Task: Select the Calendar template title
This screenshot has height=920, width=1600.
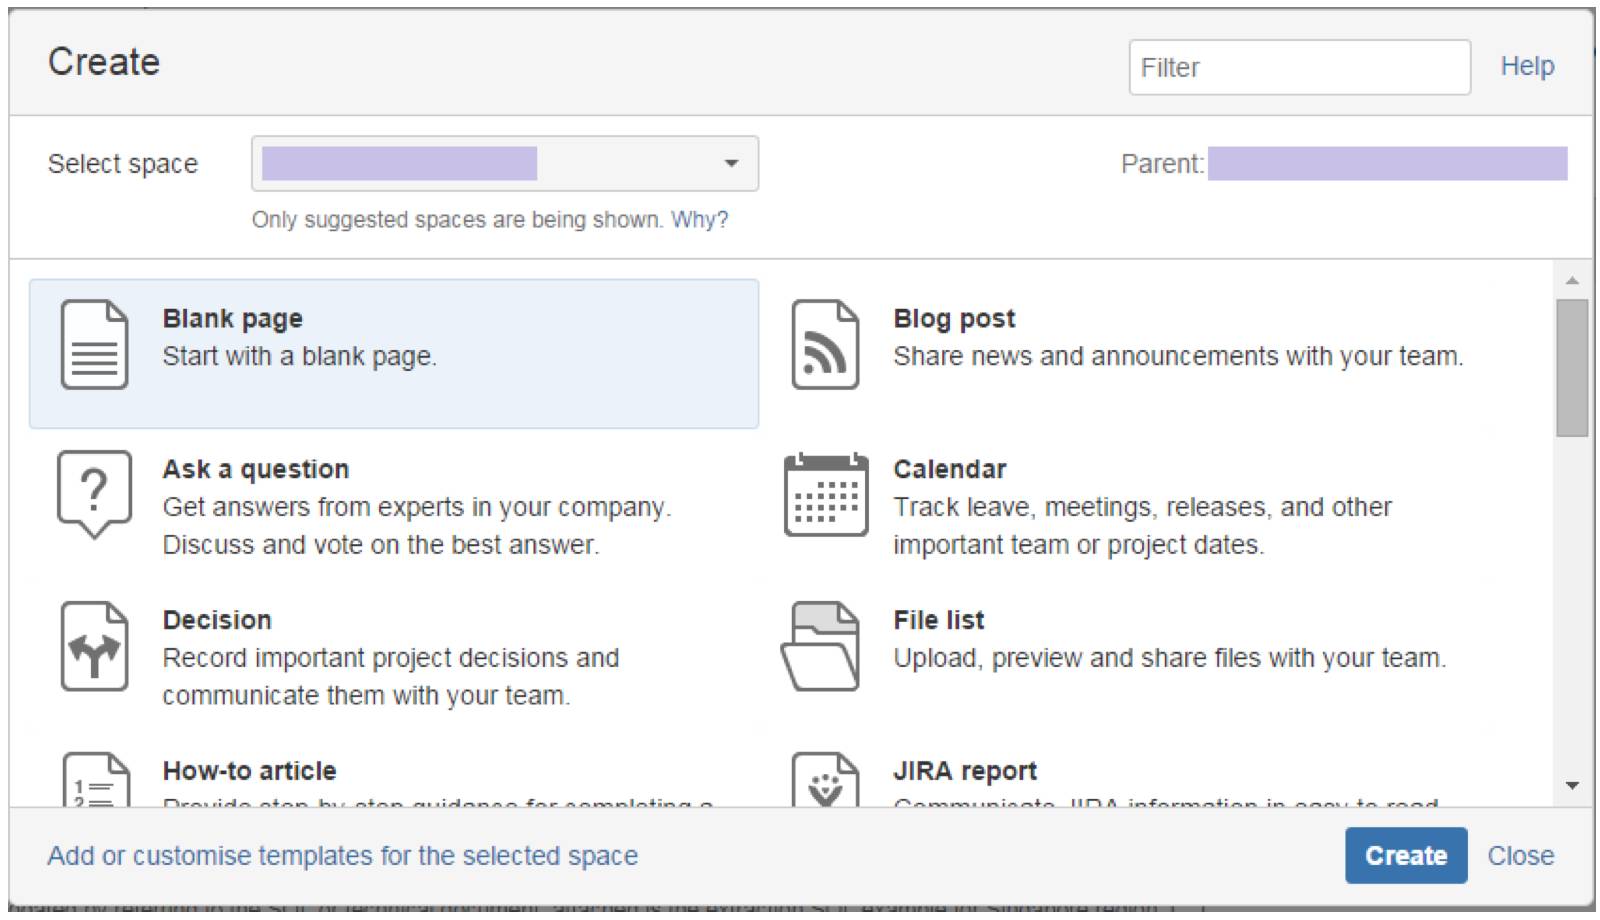Action: pos(949,469)
